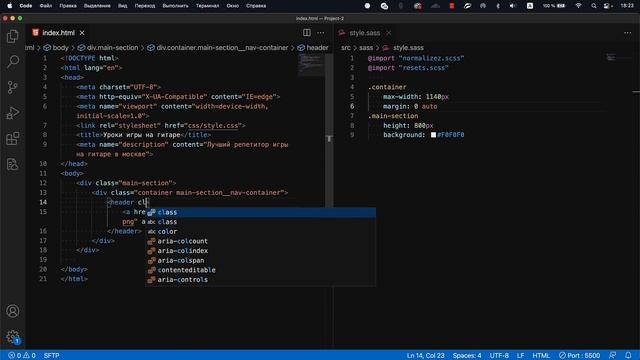The image size is (640, 360).
Task: Open the Apple menu
Action: click(x=9, y=6)
